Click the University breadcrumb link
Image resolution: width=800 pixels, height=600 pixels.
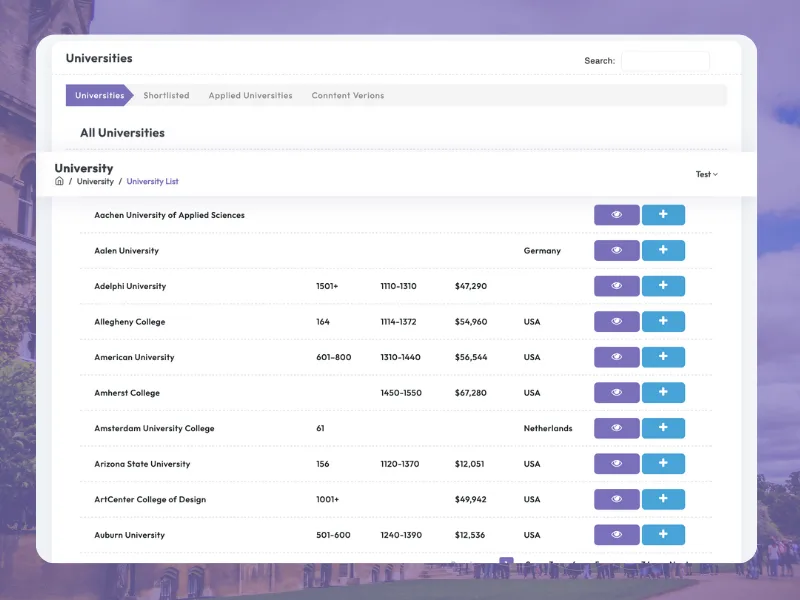pos(95,182)
